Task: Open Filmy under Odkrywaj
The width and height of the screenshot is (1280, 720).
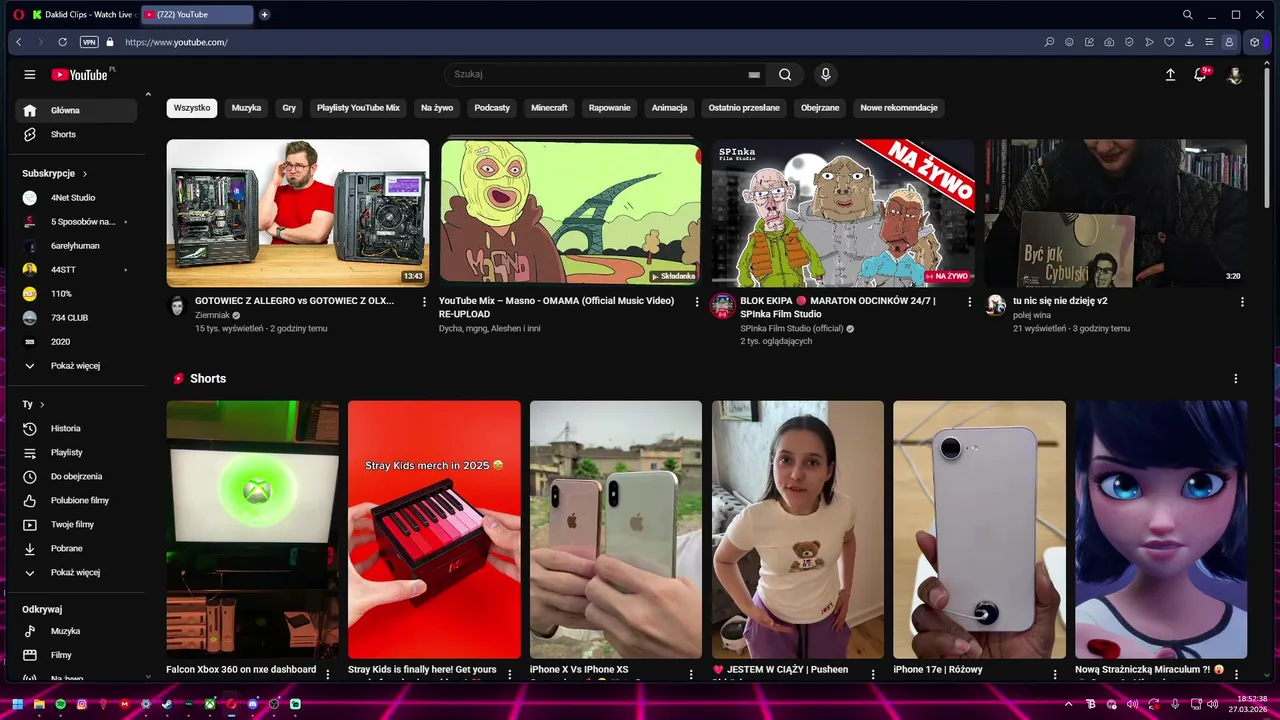Action: click(x=76, y=655)
